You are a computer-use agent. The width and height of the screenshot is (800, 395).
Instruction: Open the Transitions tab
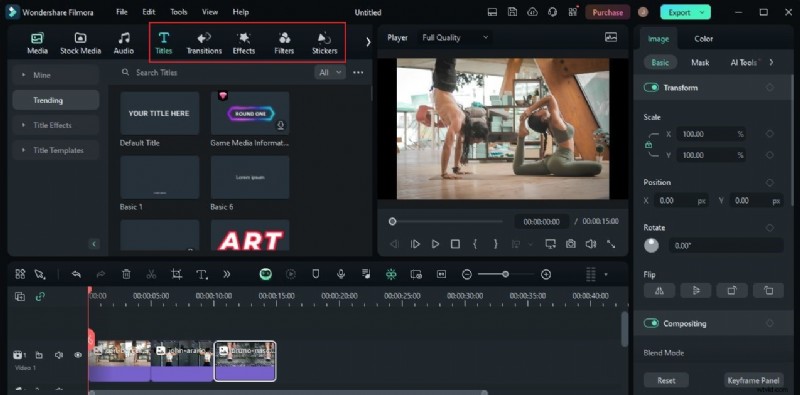coord(204,43)
